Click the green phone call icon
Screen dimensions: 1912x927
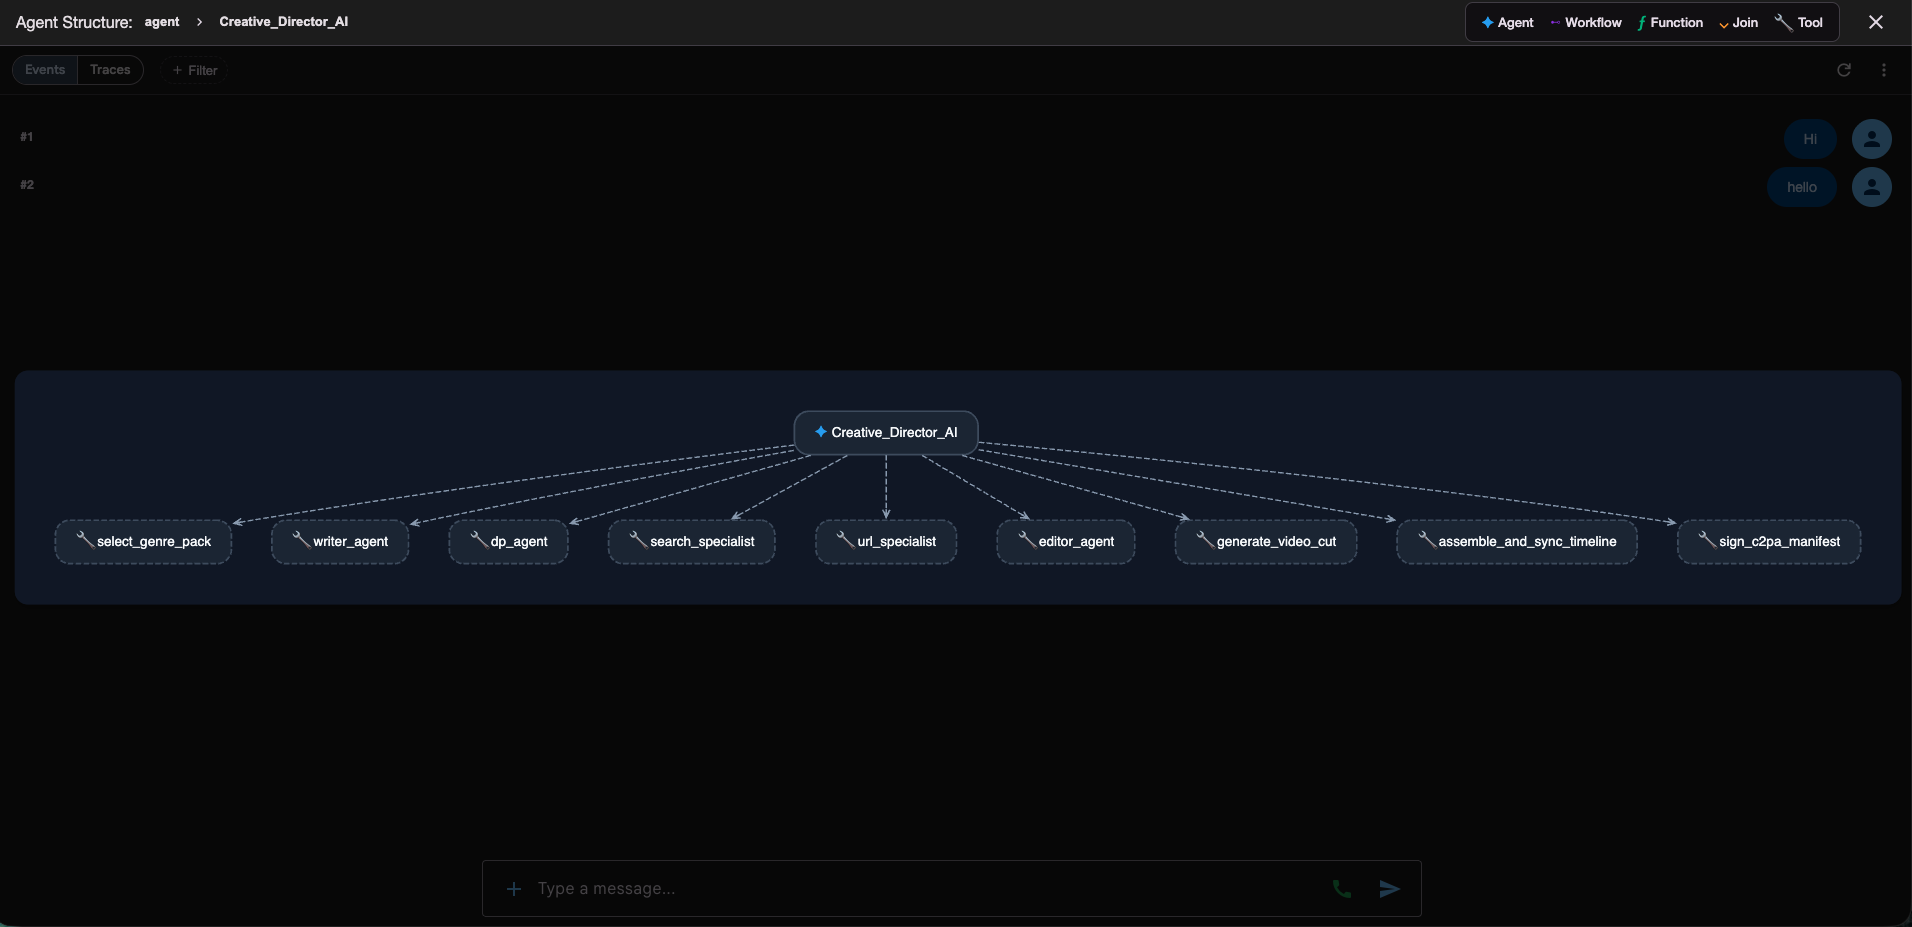tap(1342, 889)
